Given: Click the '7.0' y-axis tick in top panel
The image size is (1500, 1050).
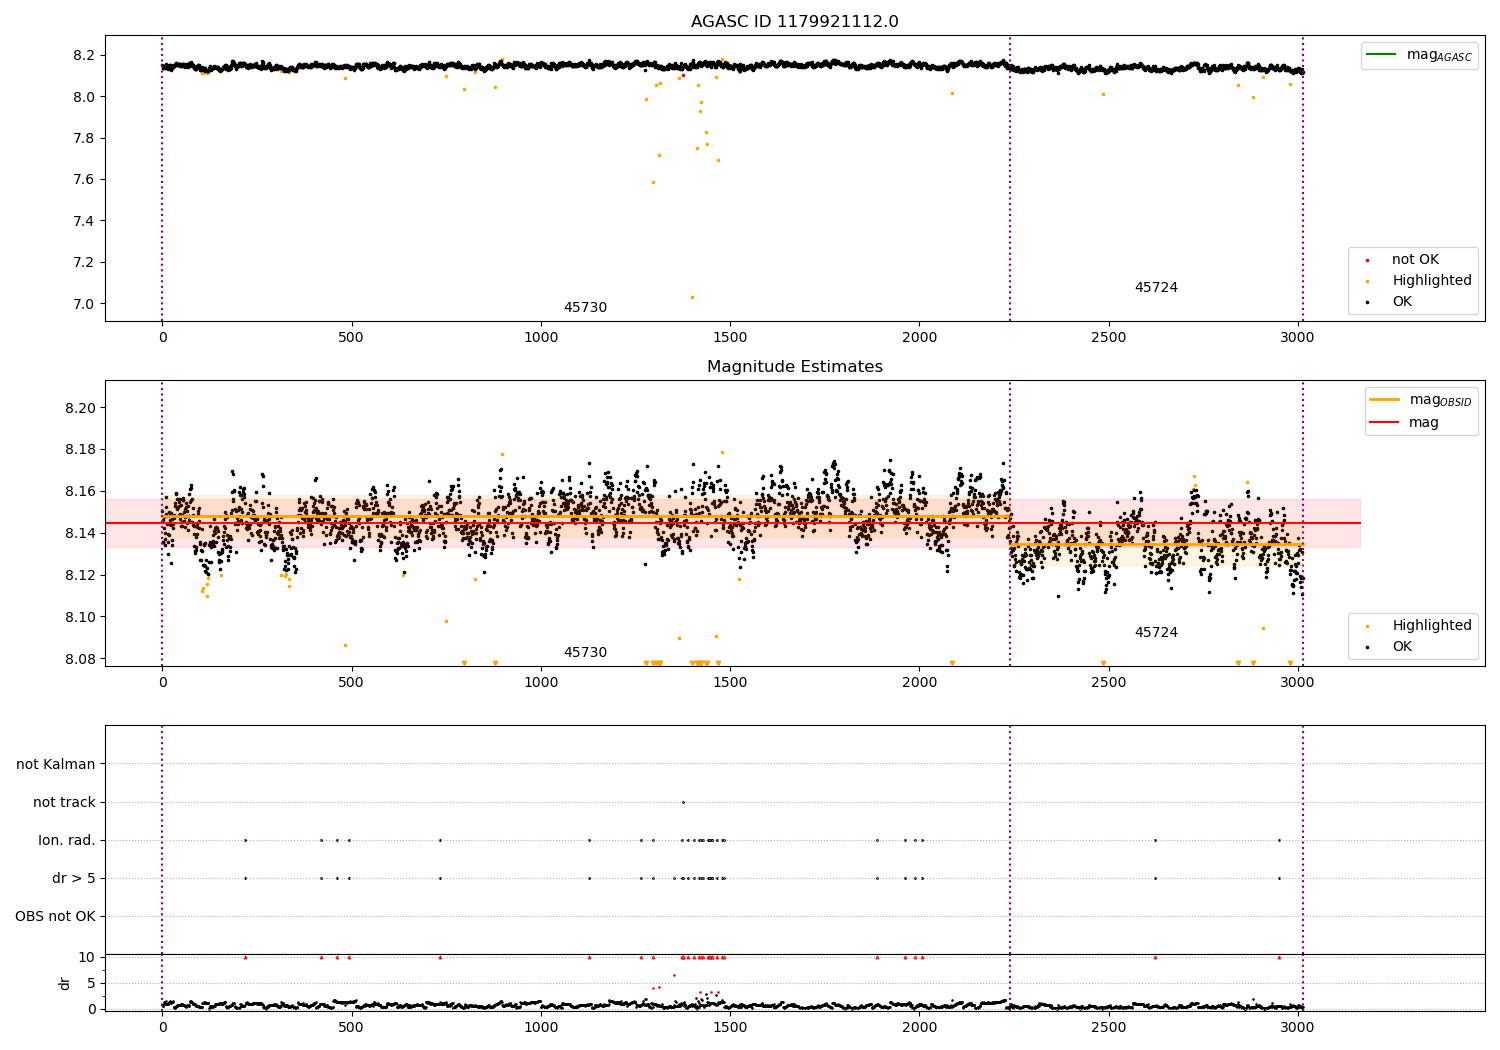Looking at the screenshot, I should point(84,304).
